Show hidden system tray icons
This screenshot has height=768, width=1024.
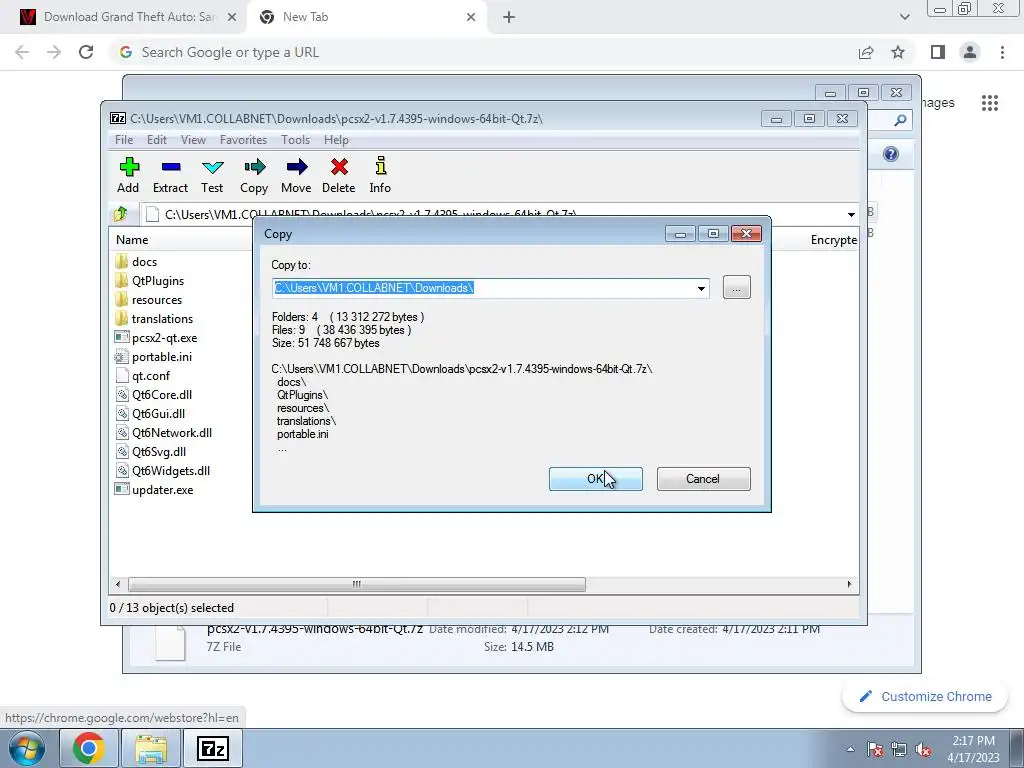coord(850,749)
